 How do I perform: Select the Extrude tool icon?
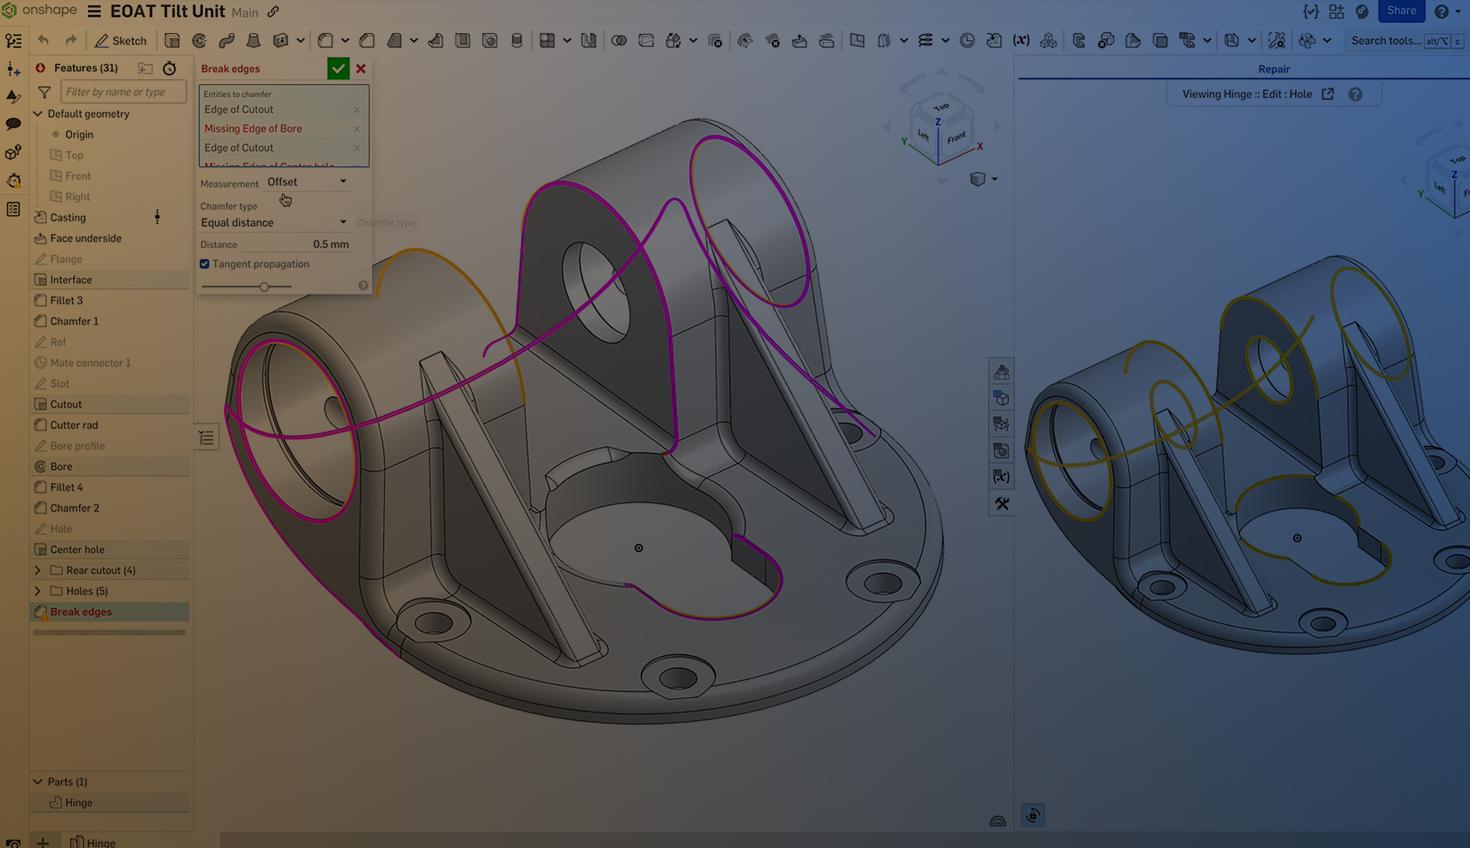coord(172,41)
